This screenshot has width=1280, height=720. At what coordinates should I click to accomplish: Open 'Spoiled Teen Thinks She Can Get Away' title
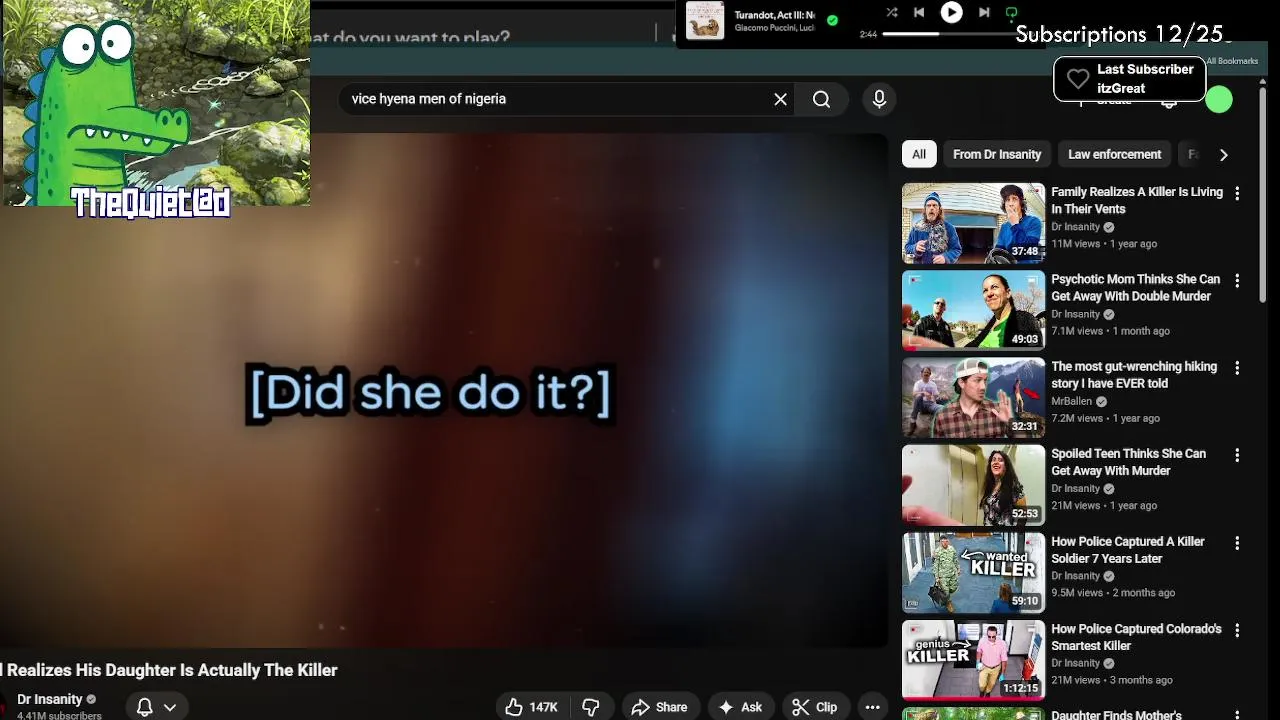point(1128,462)
